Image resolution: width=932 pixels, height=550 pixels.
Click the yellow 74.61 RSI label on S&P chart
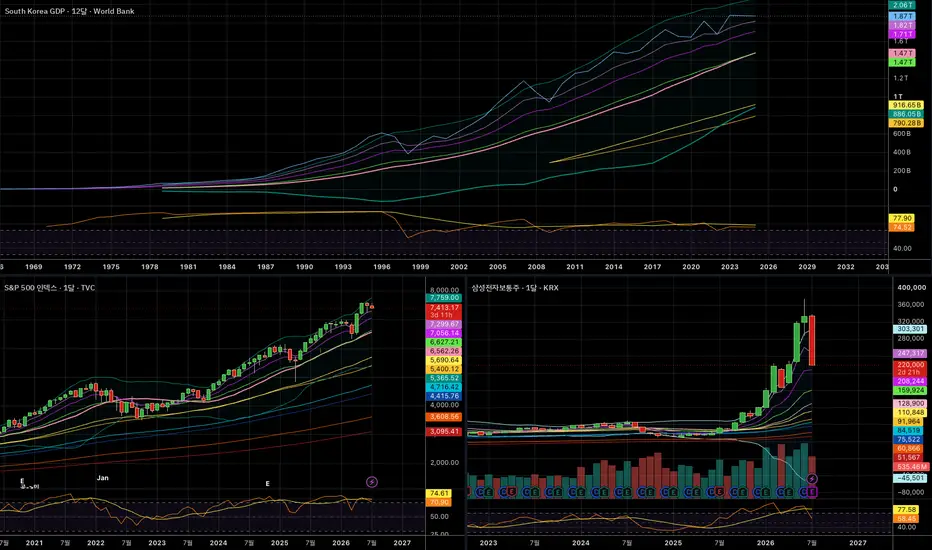click(439, 494)
